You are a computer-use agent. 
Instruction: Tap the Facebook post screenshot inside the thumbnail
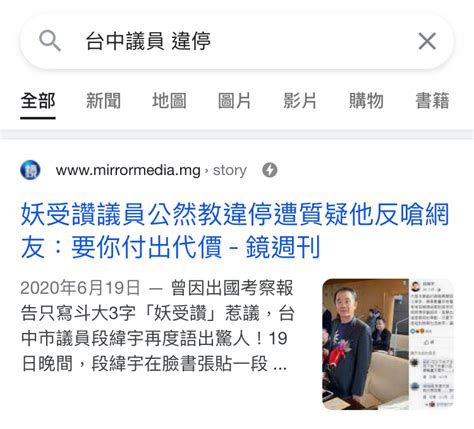431,344
